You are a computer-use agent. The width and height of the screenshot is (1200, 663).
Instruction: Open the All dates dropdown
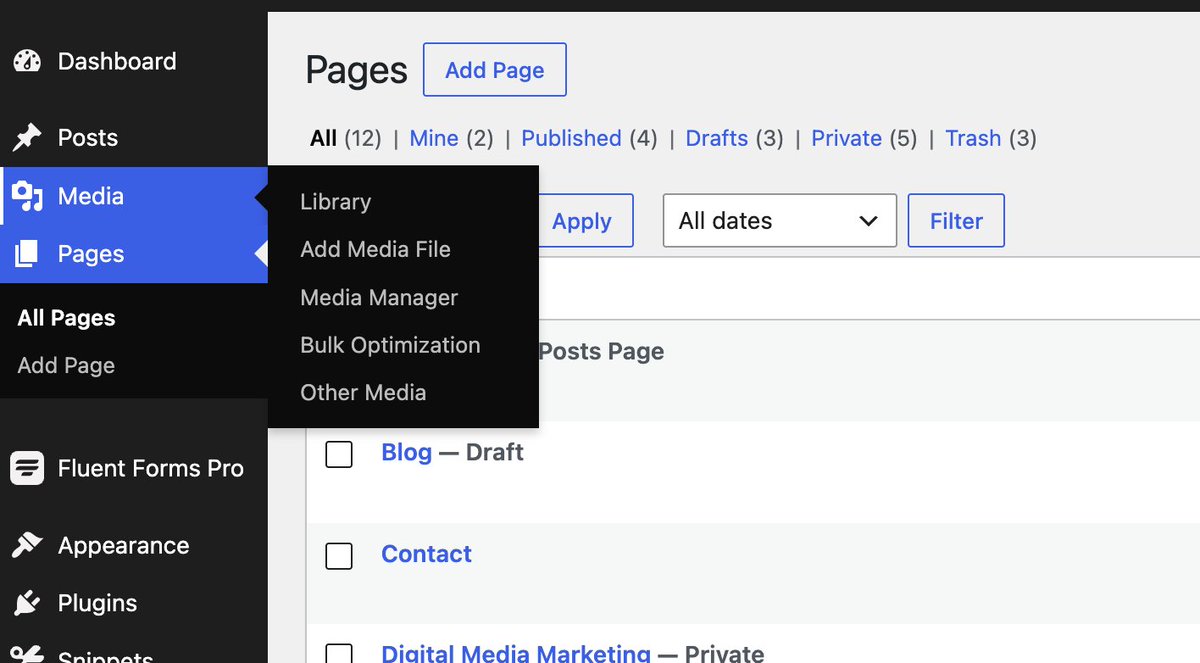pyautogui.click(x=780, y=221)
